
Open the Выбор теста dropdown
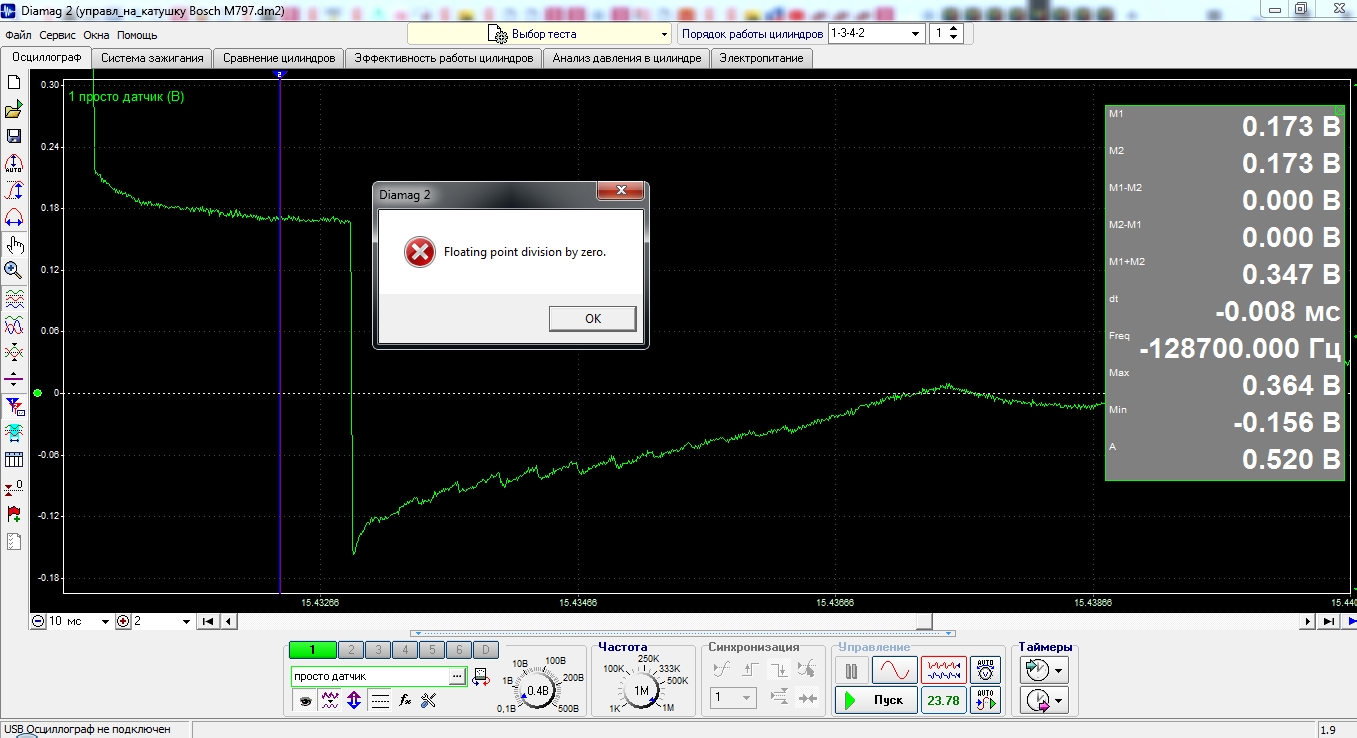click(539, 34)
